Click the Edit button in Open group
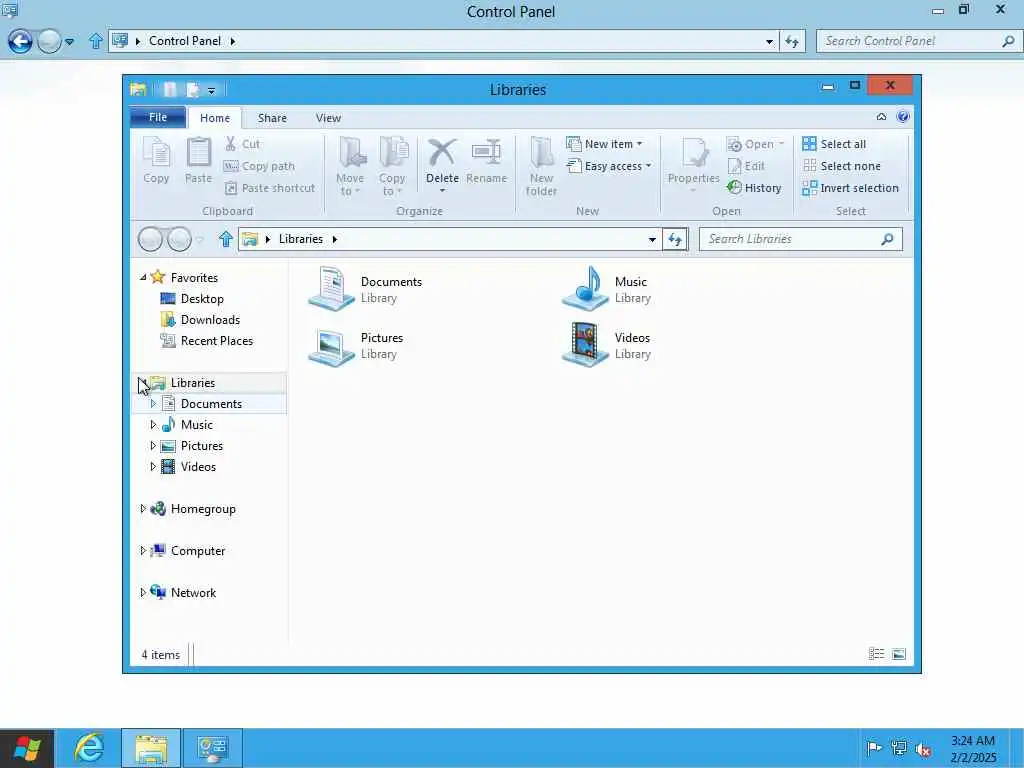This screenshot has height=768, width=1024. click(x=746, y=166)
